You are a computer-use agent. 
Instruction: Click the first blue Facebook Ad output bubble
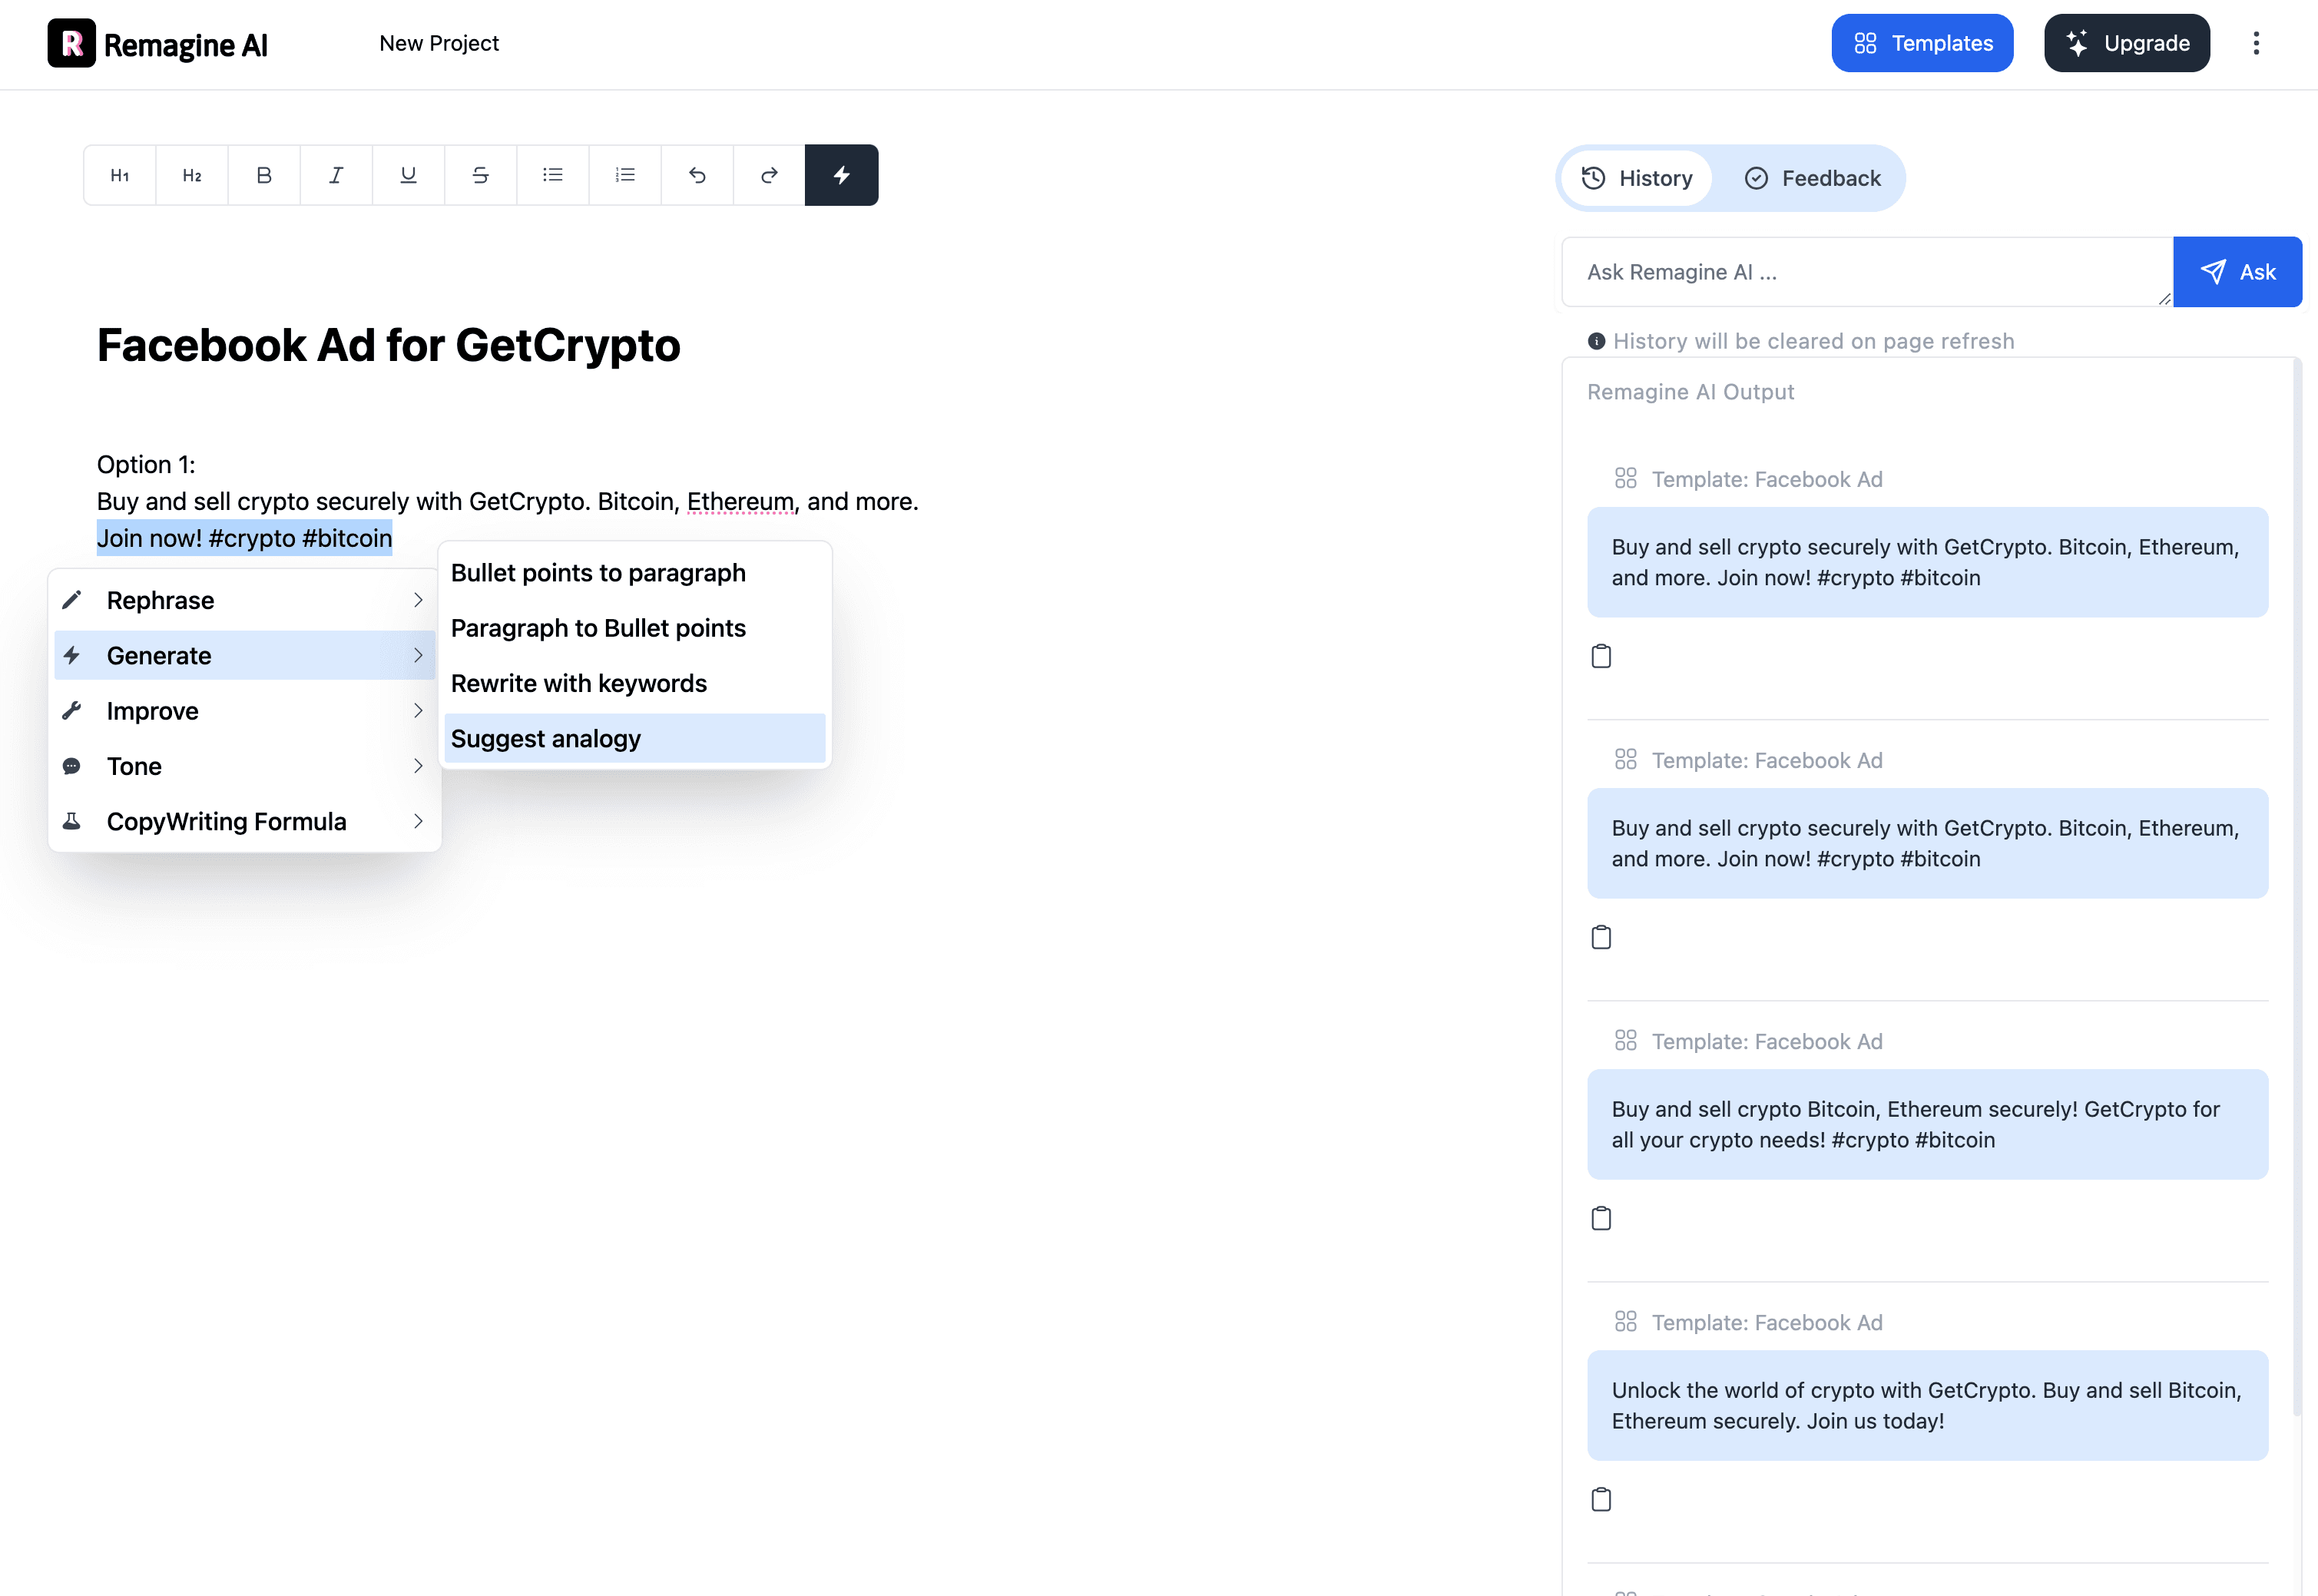click(x=1927, y=562)
